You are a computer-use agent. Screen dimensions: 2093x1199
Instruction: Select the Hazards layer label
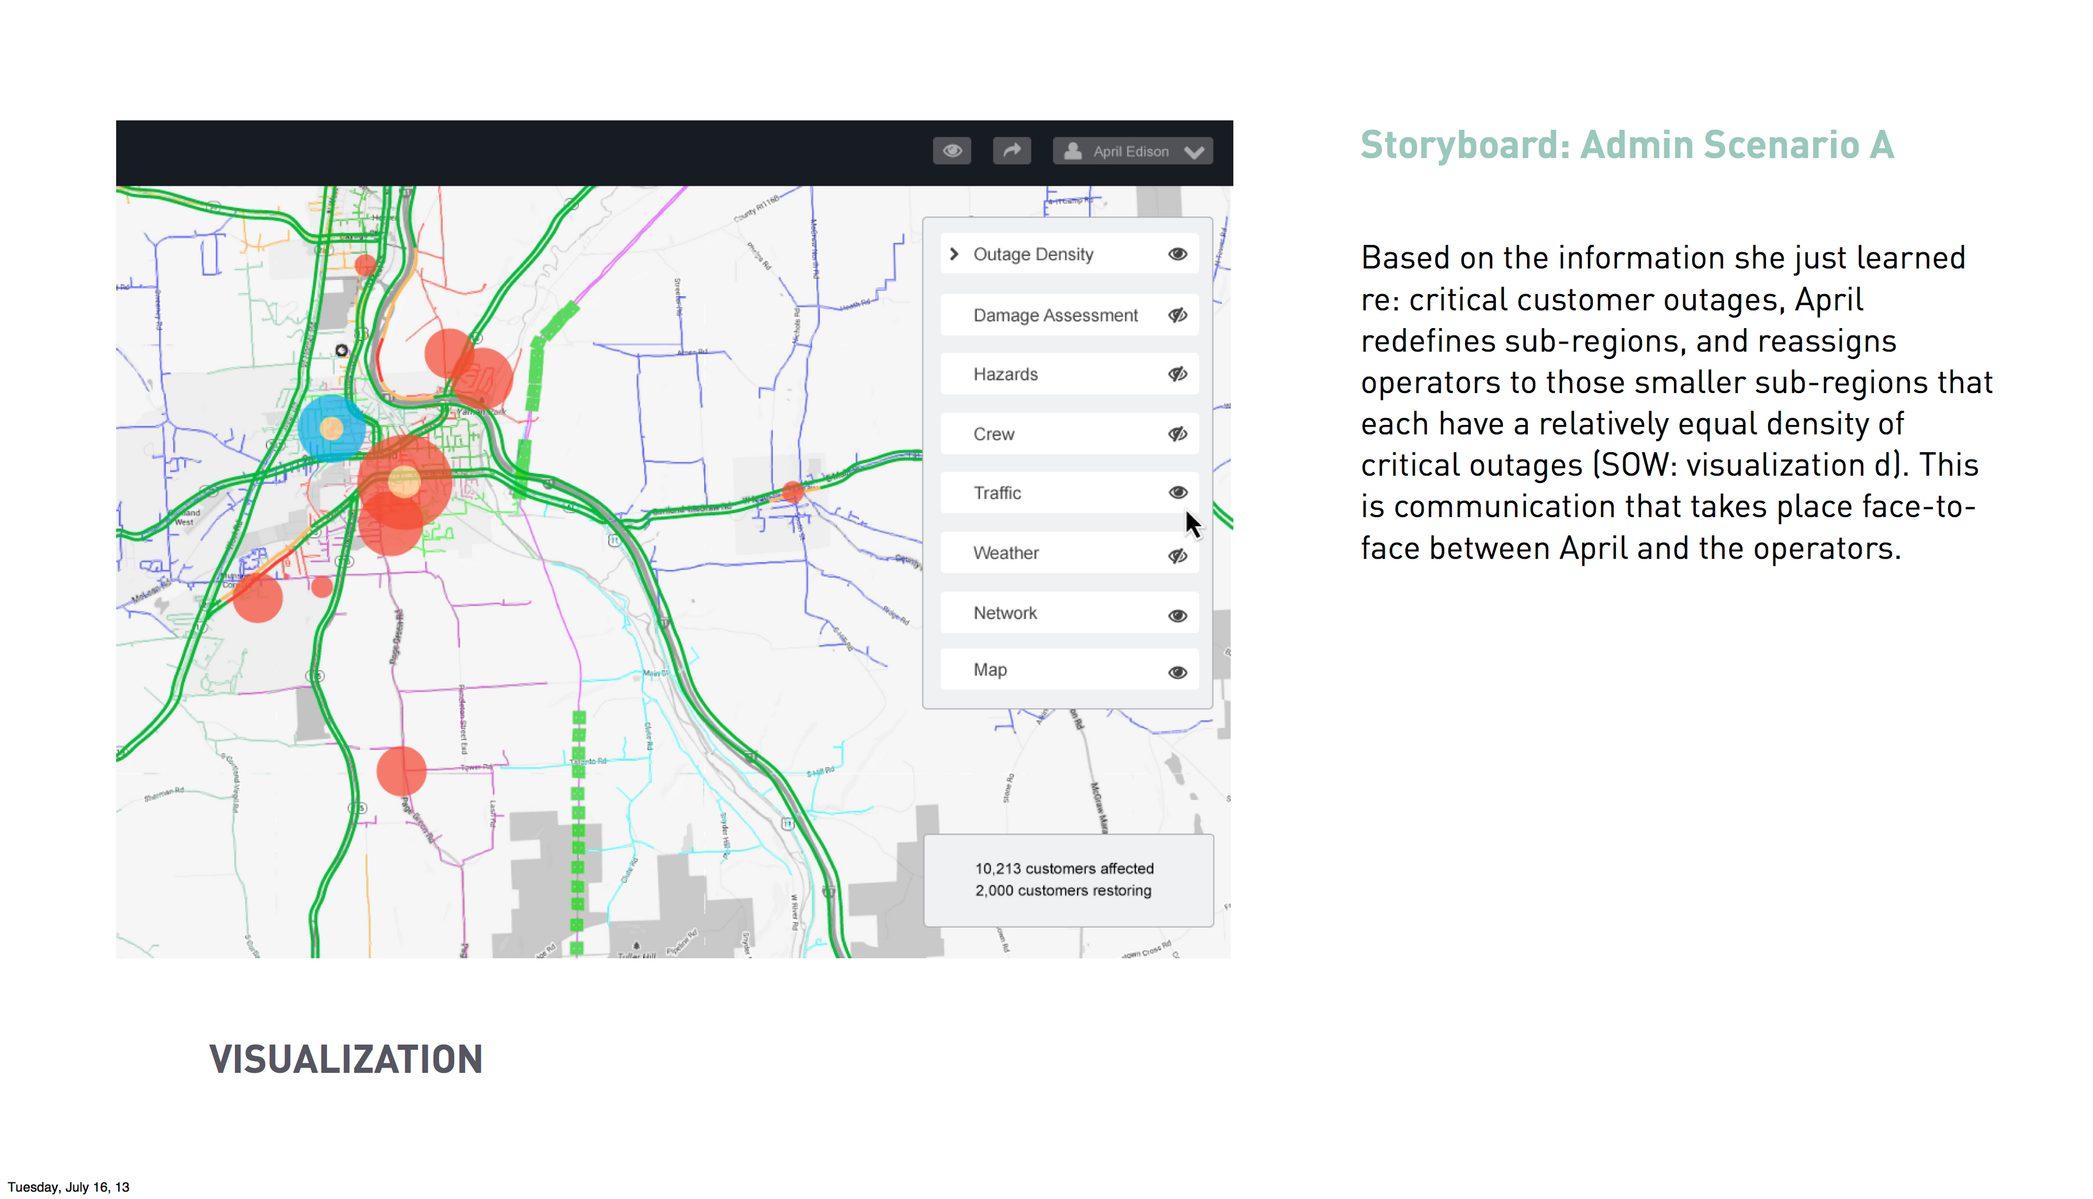click(1005, 374)
